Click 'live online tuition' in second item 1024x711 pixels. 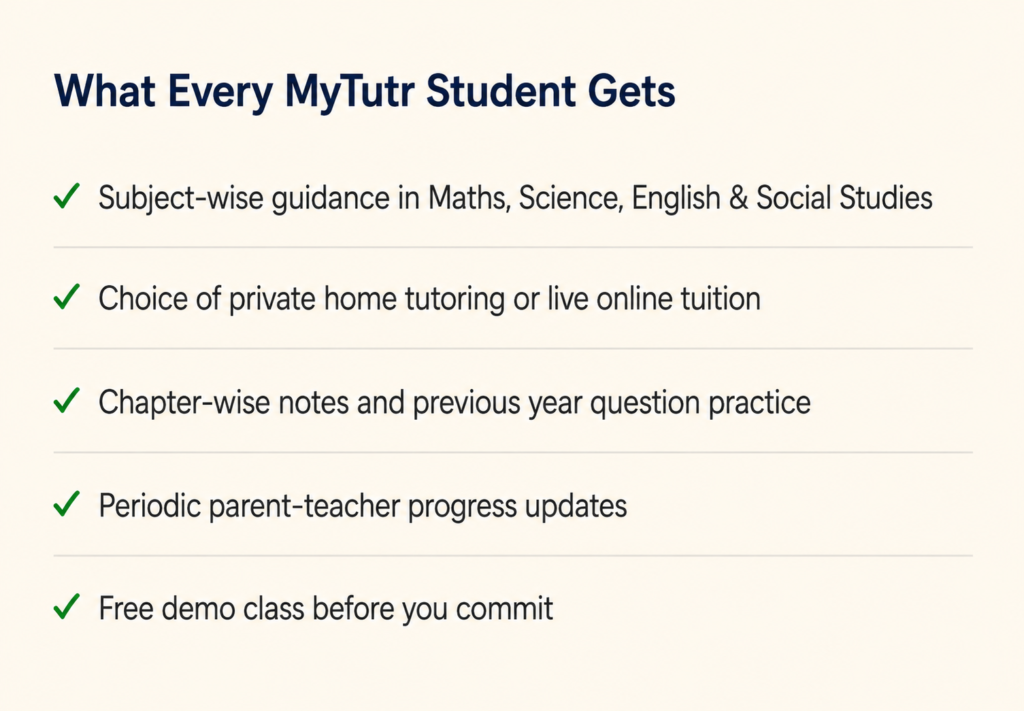654,299
